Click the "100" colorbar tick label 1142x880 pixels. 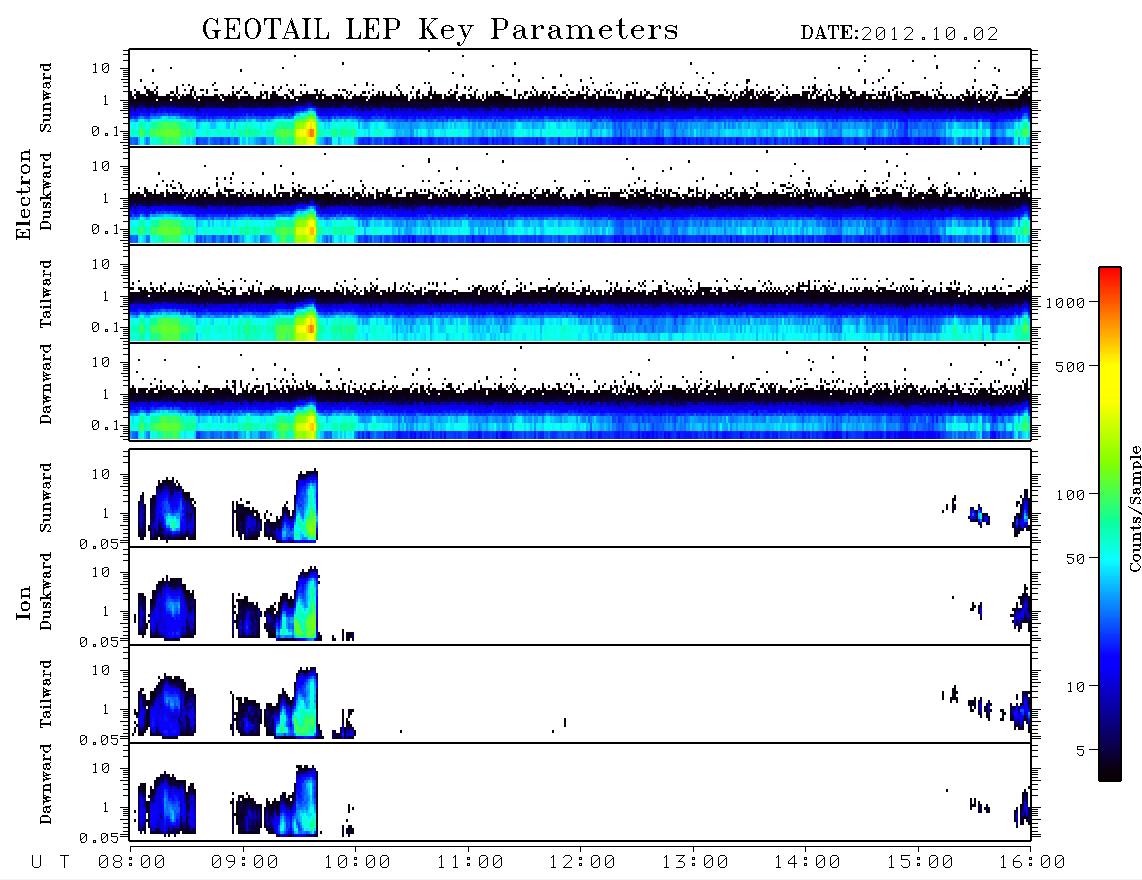(x=1070, y=495)
